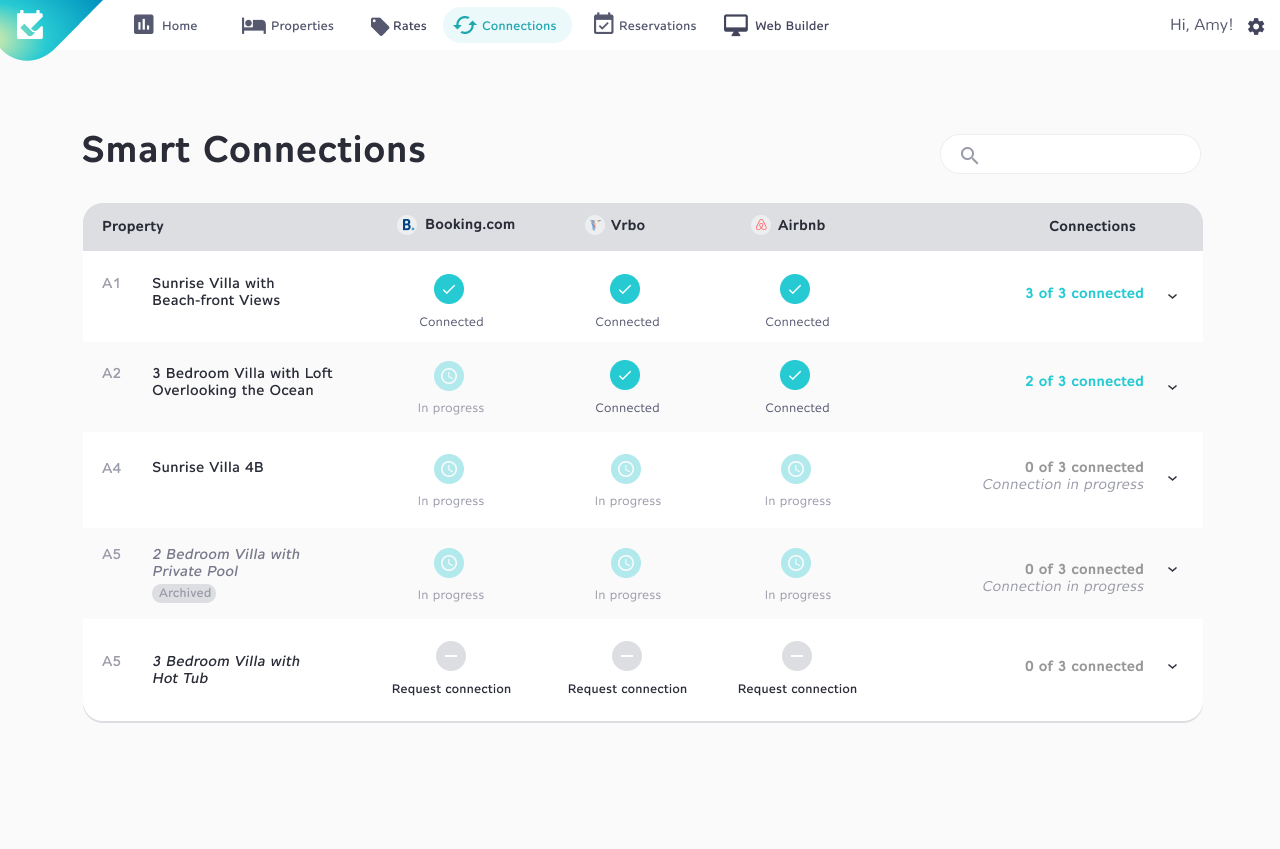Click the Airbnb logo in table header

[761, 225]
